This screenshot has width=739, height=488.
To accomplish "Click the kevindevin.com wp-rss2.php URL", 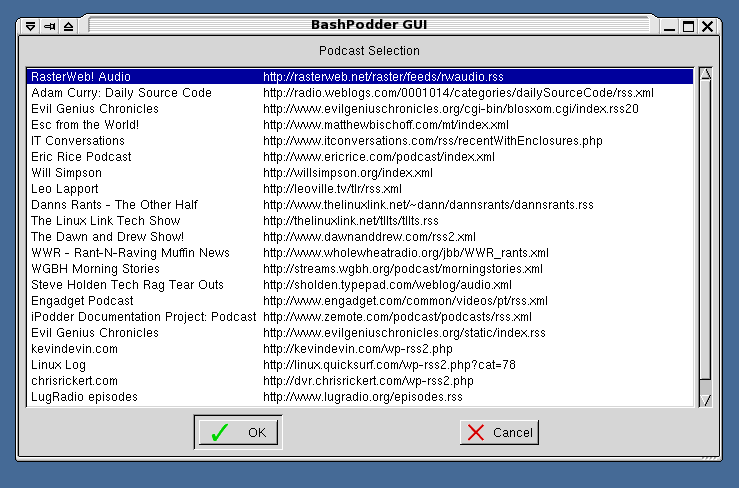I will tap(358, 349).
